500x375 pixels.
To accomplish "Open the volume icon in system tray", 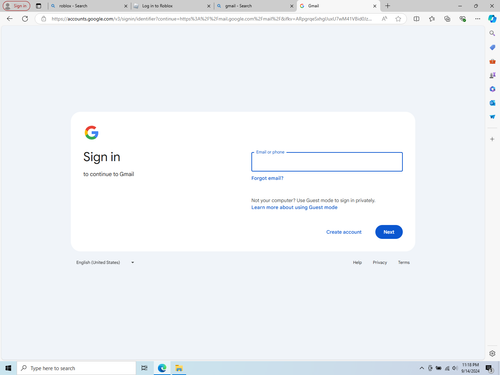I will coord(455,368).
